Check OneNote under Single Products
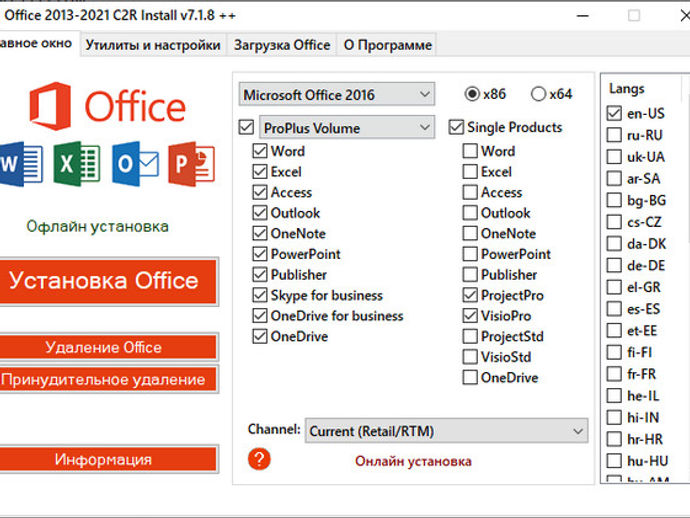 coord(470,233)
